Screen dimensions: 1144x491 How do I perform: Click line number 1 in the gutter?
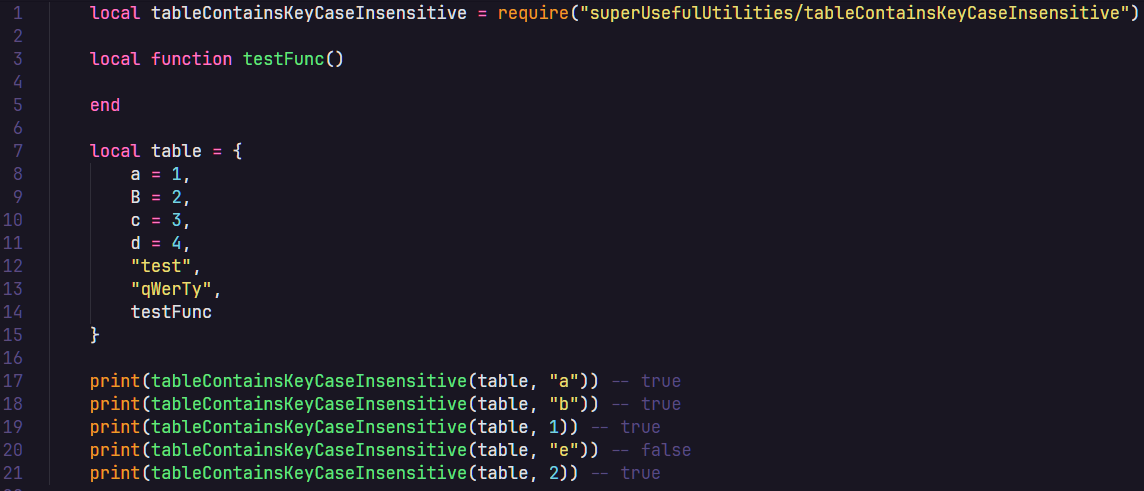point(18,12)
